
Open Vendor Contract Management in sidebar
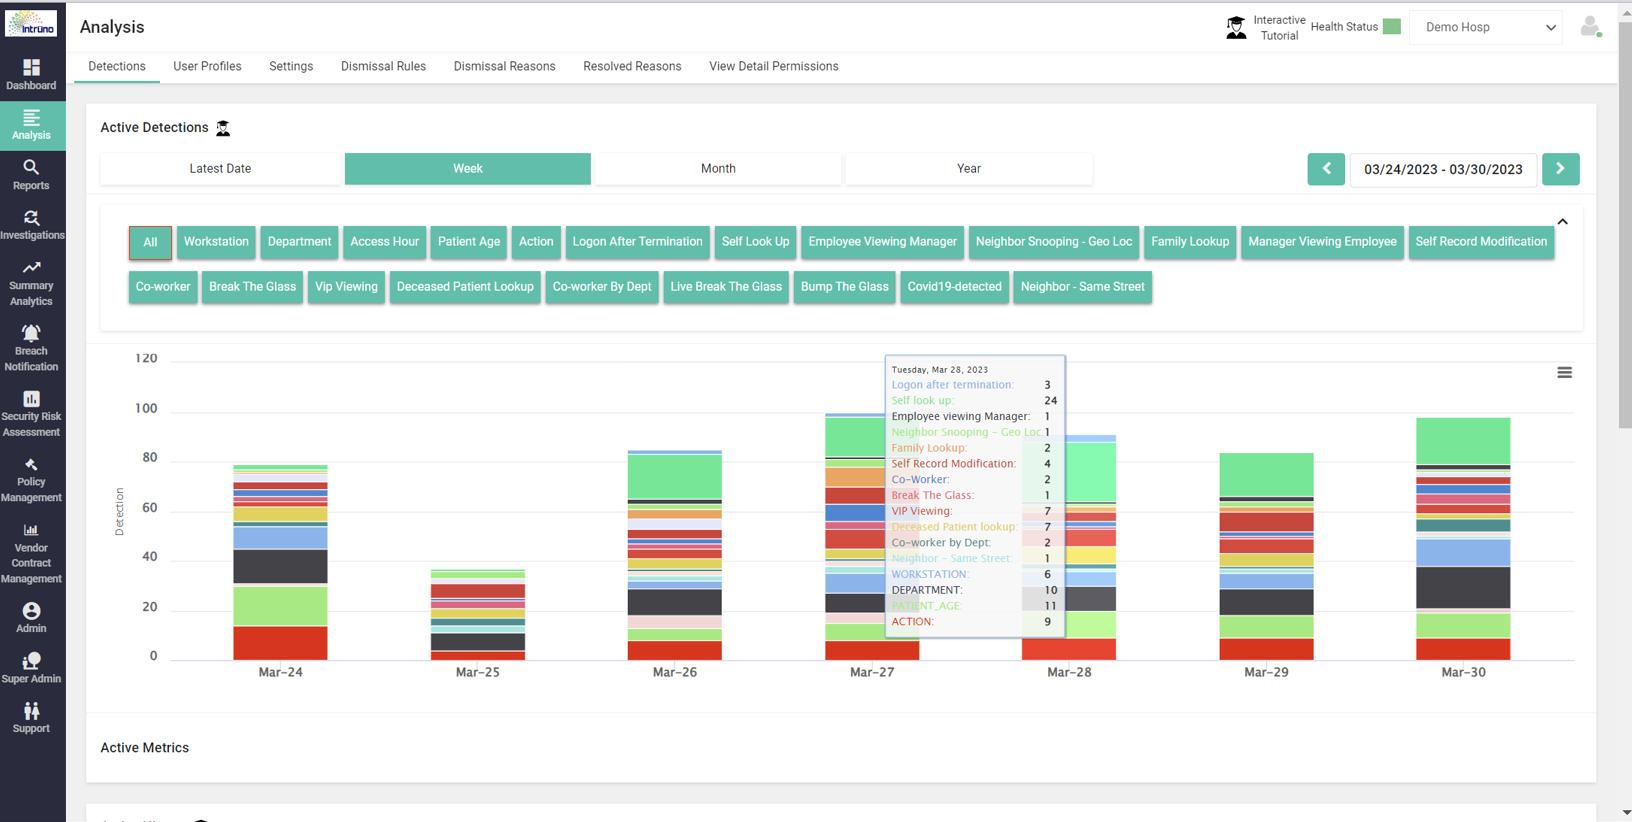click(x=31, y=553)
